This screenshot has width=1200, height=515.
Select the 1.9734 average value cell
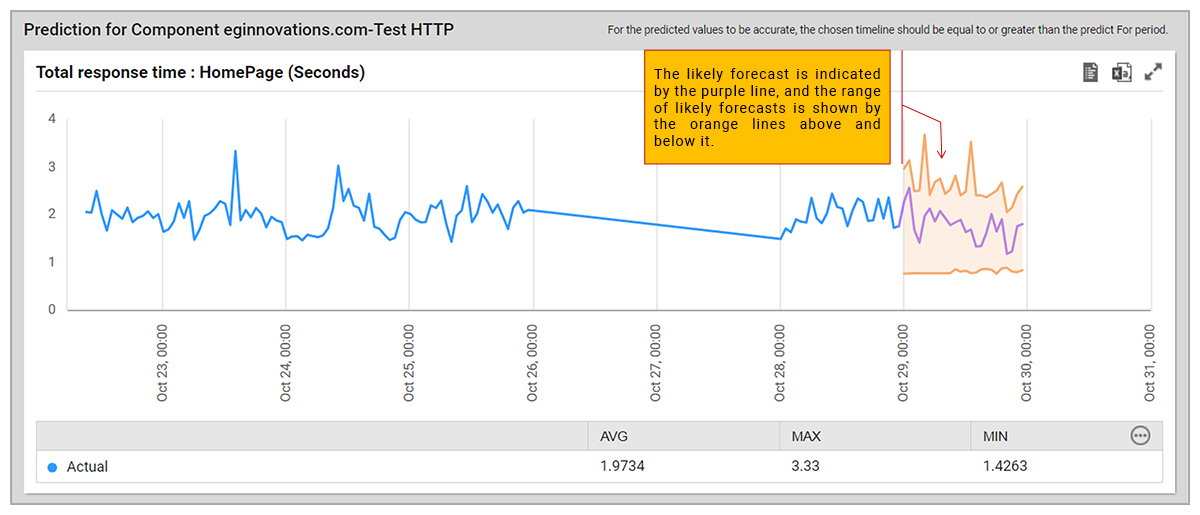[624, 466]
